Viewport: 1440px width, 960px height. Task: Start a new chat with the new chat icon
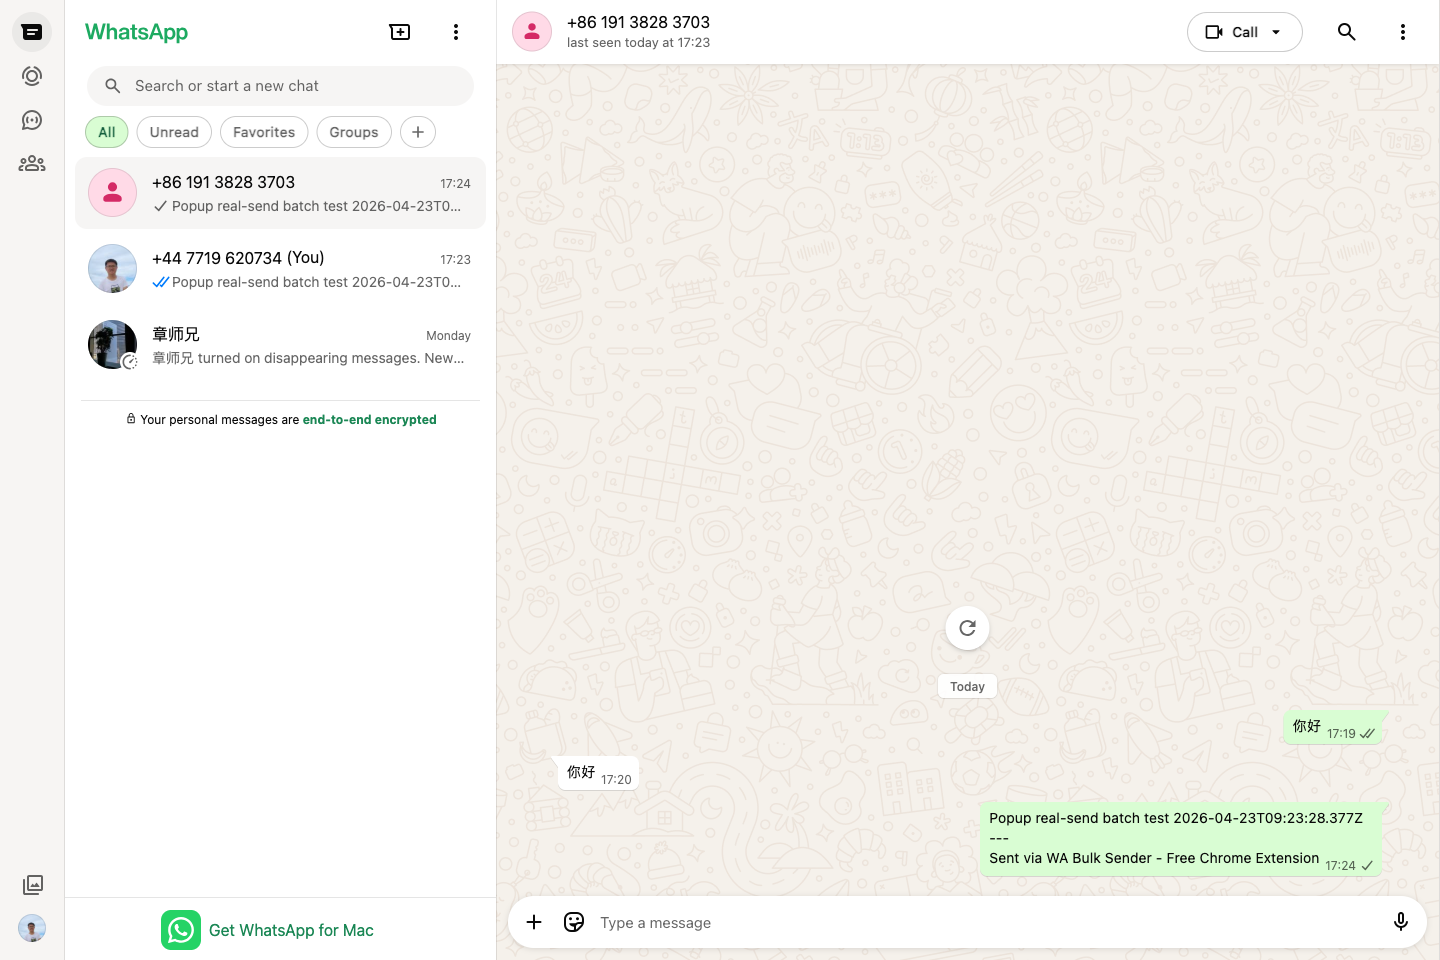(399, 31)
